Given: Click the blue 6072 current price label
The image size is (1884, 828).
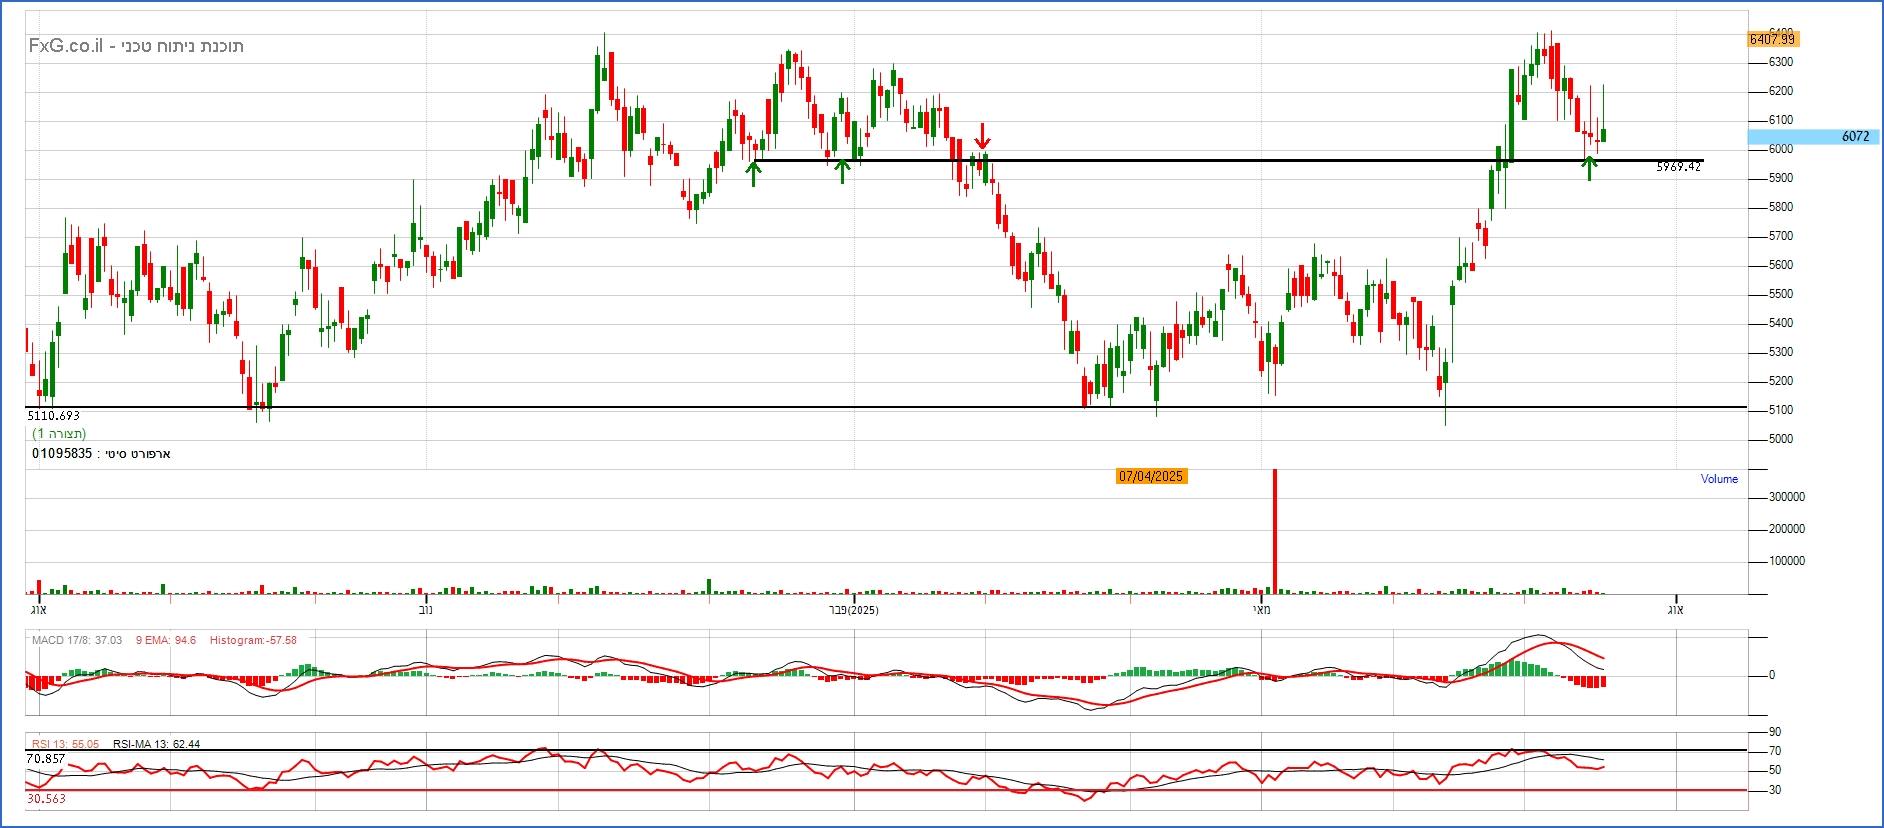Looking at the screenshot, I should pyautogui.click(x=1854, y=136).
